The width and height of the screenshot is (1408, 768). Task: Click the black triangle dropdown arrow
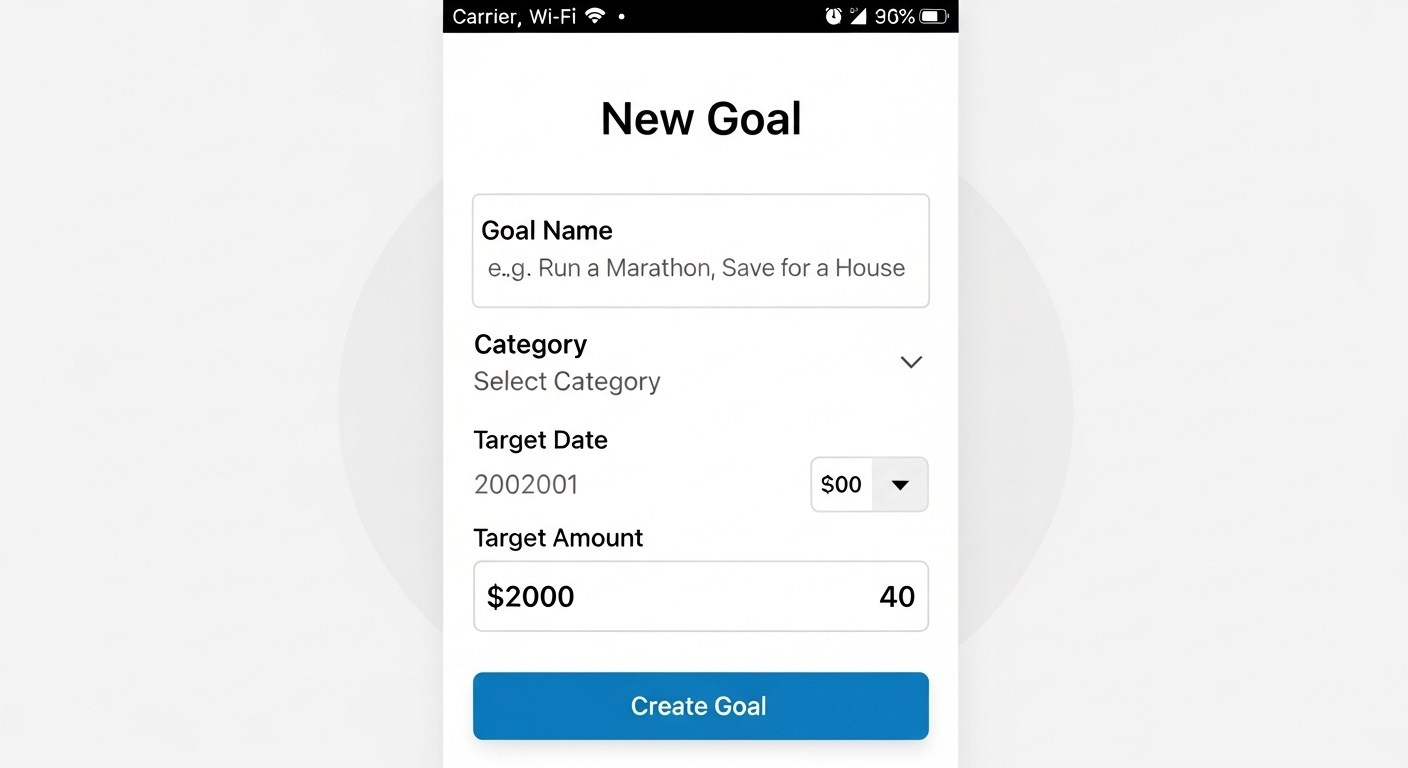click(x=900, y=485)
